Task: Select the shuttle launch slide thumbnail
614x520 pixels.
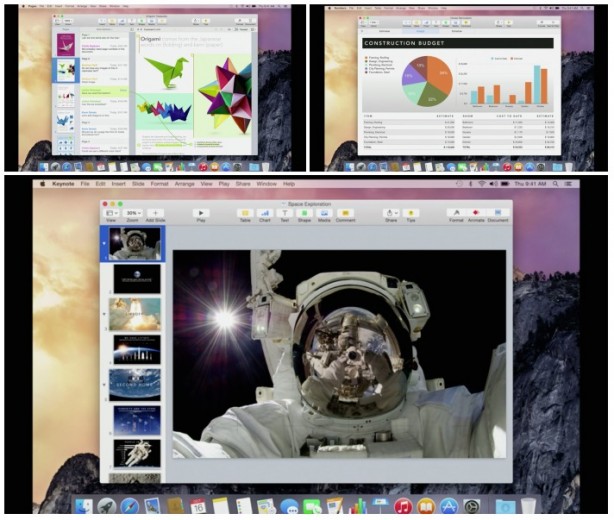Action: 135,314
